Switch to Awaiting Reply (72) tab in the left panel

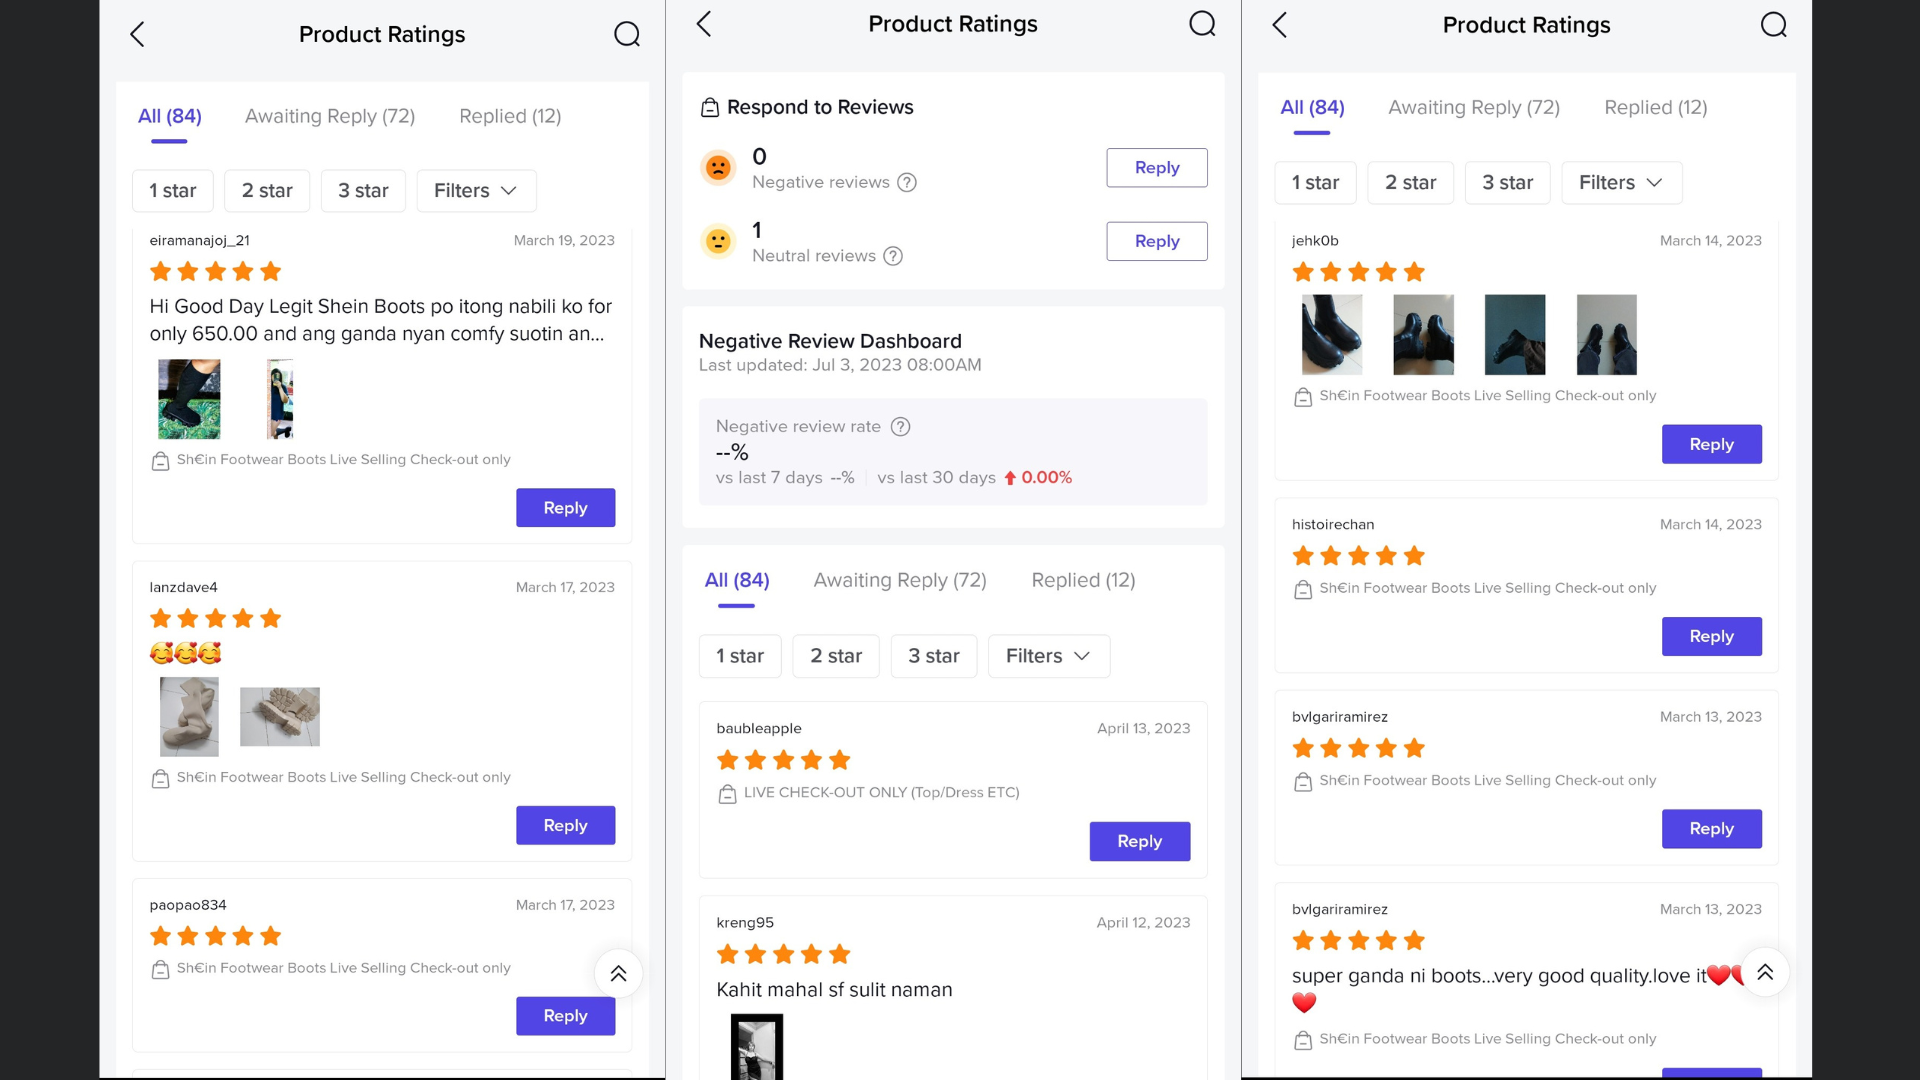point(330,116)
